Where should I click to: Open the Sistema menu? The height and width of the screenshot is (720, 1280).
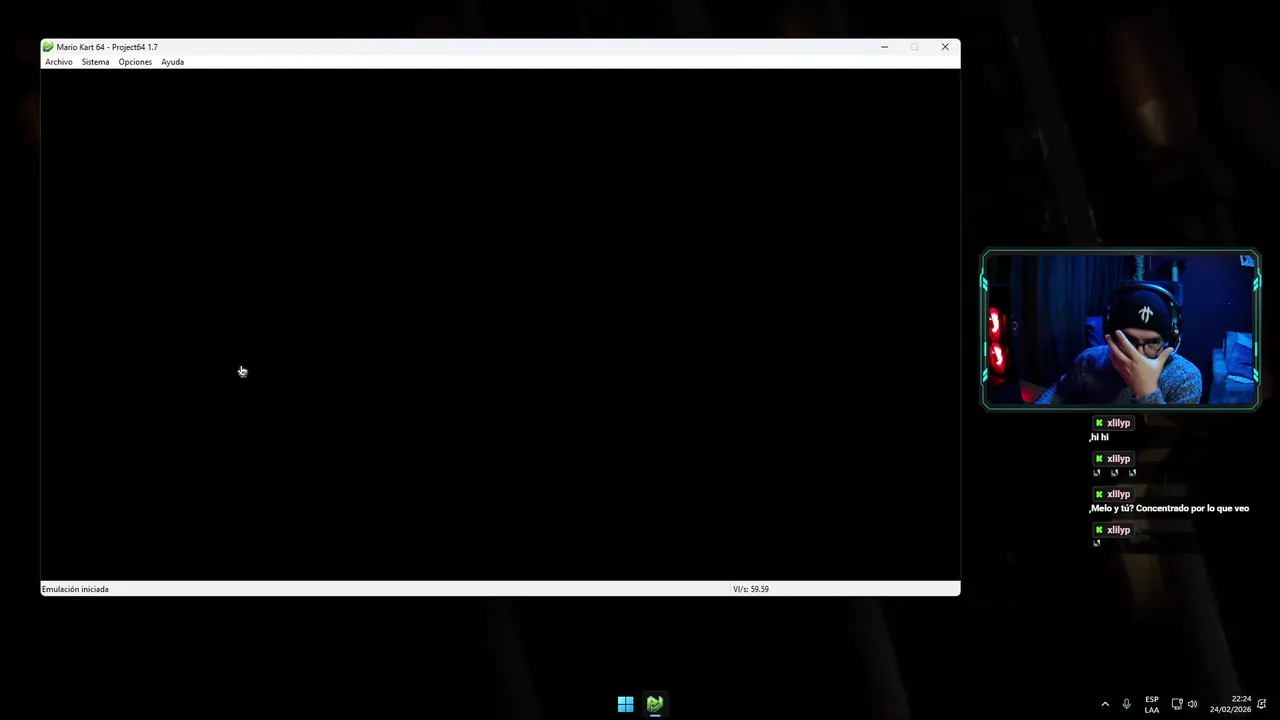tap(95, 62)
